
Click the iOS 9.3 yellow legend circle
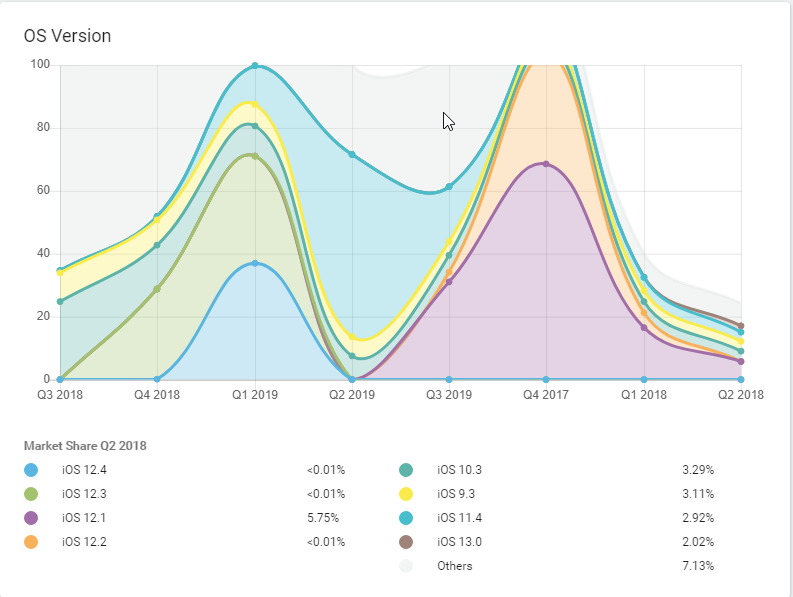406,493
